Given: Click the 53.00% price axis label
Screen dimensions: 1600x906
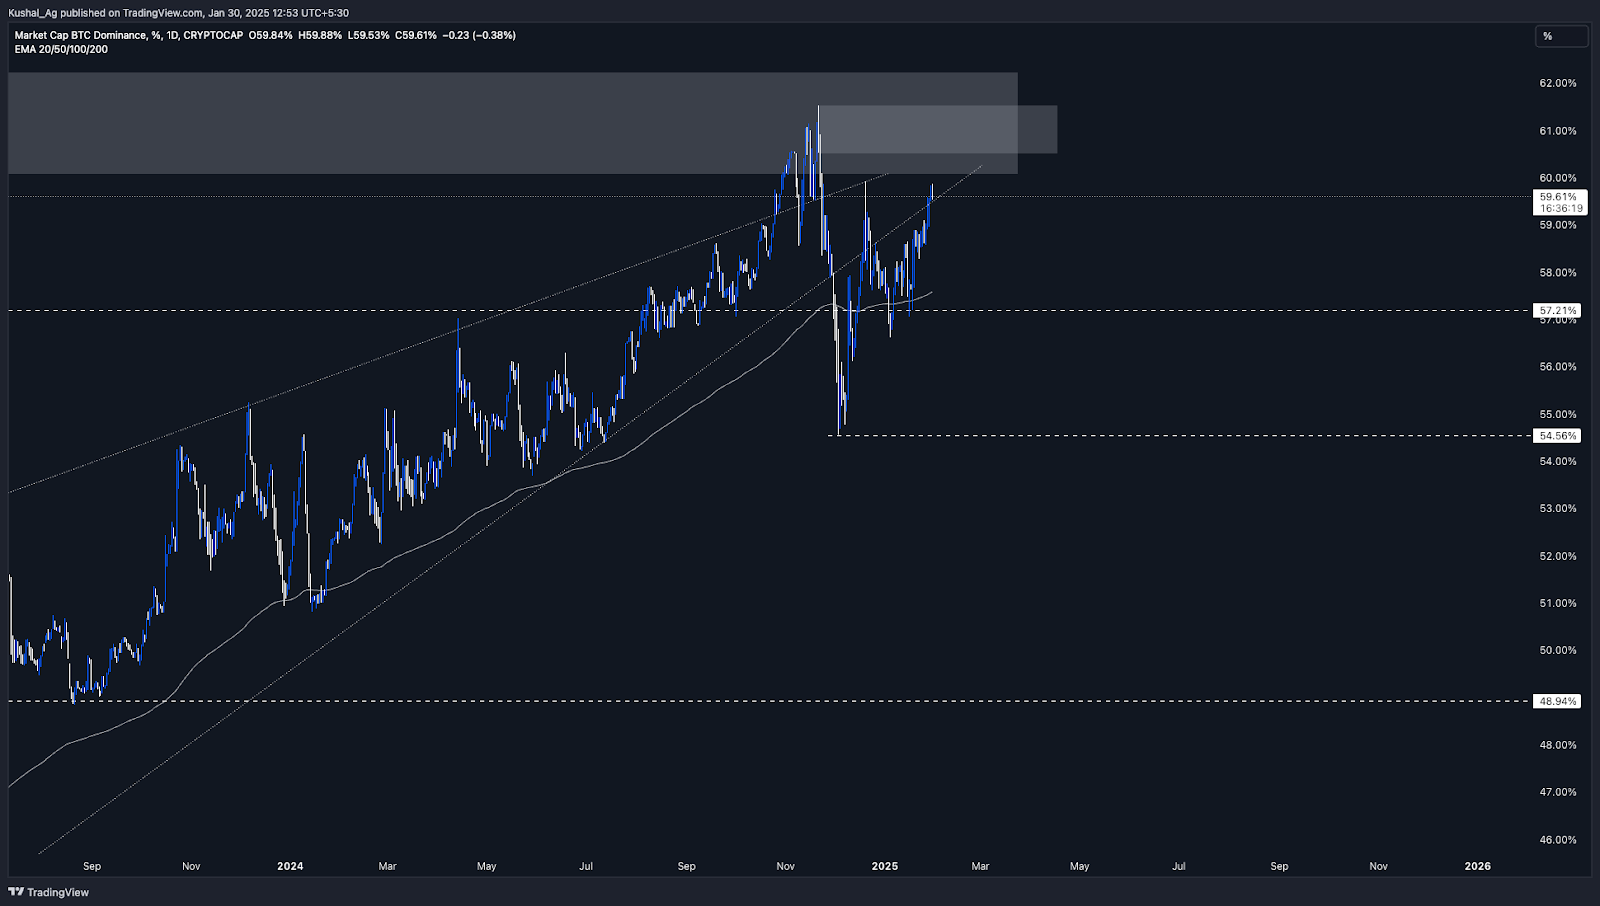Looking at the screenshot, I should [1558, 509].
